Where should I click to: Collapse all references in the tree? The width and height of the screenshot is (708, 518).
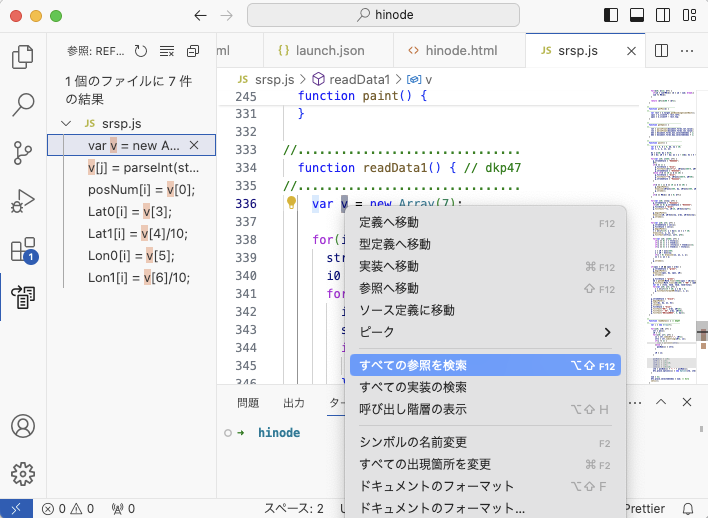tap(193, 51)
